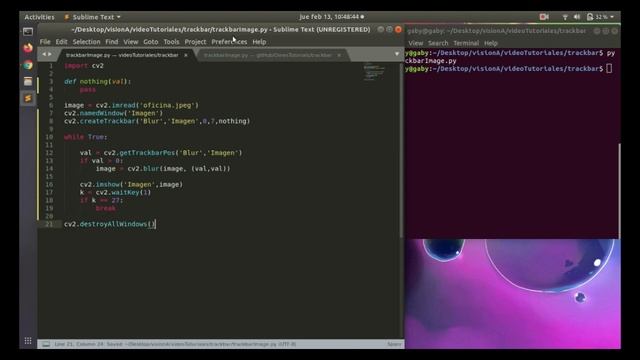This screenshot has height=360, width=640.
Task: Open the Terminal menu in terminal window
Action: [x=466, y=43]
